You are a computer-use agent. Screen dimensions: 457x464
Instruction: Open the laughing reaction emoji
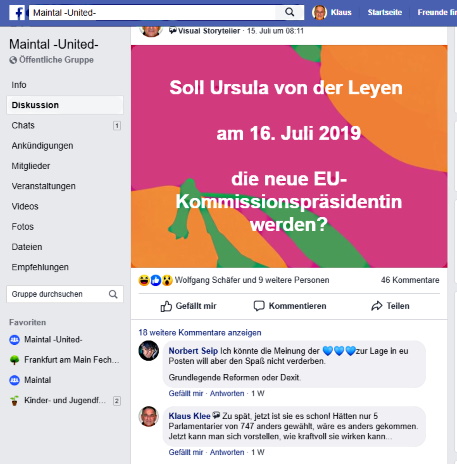coord(144,280)
